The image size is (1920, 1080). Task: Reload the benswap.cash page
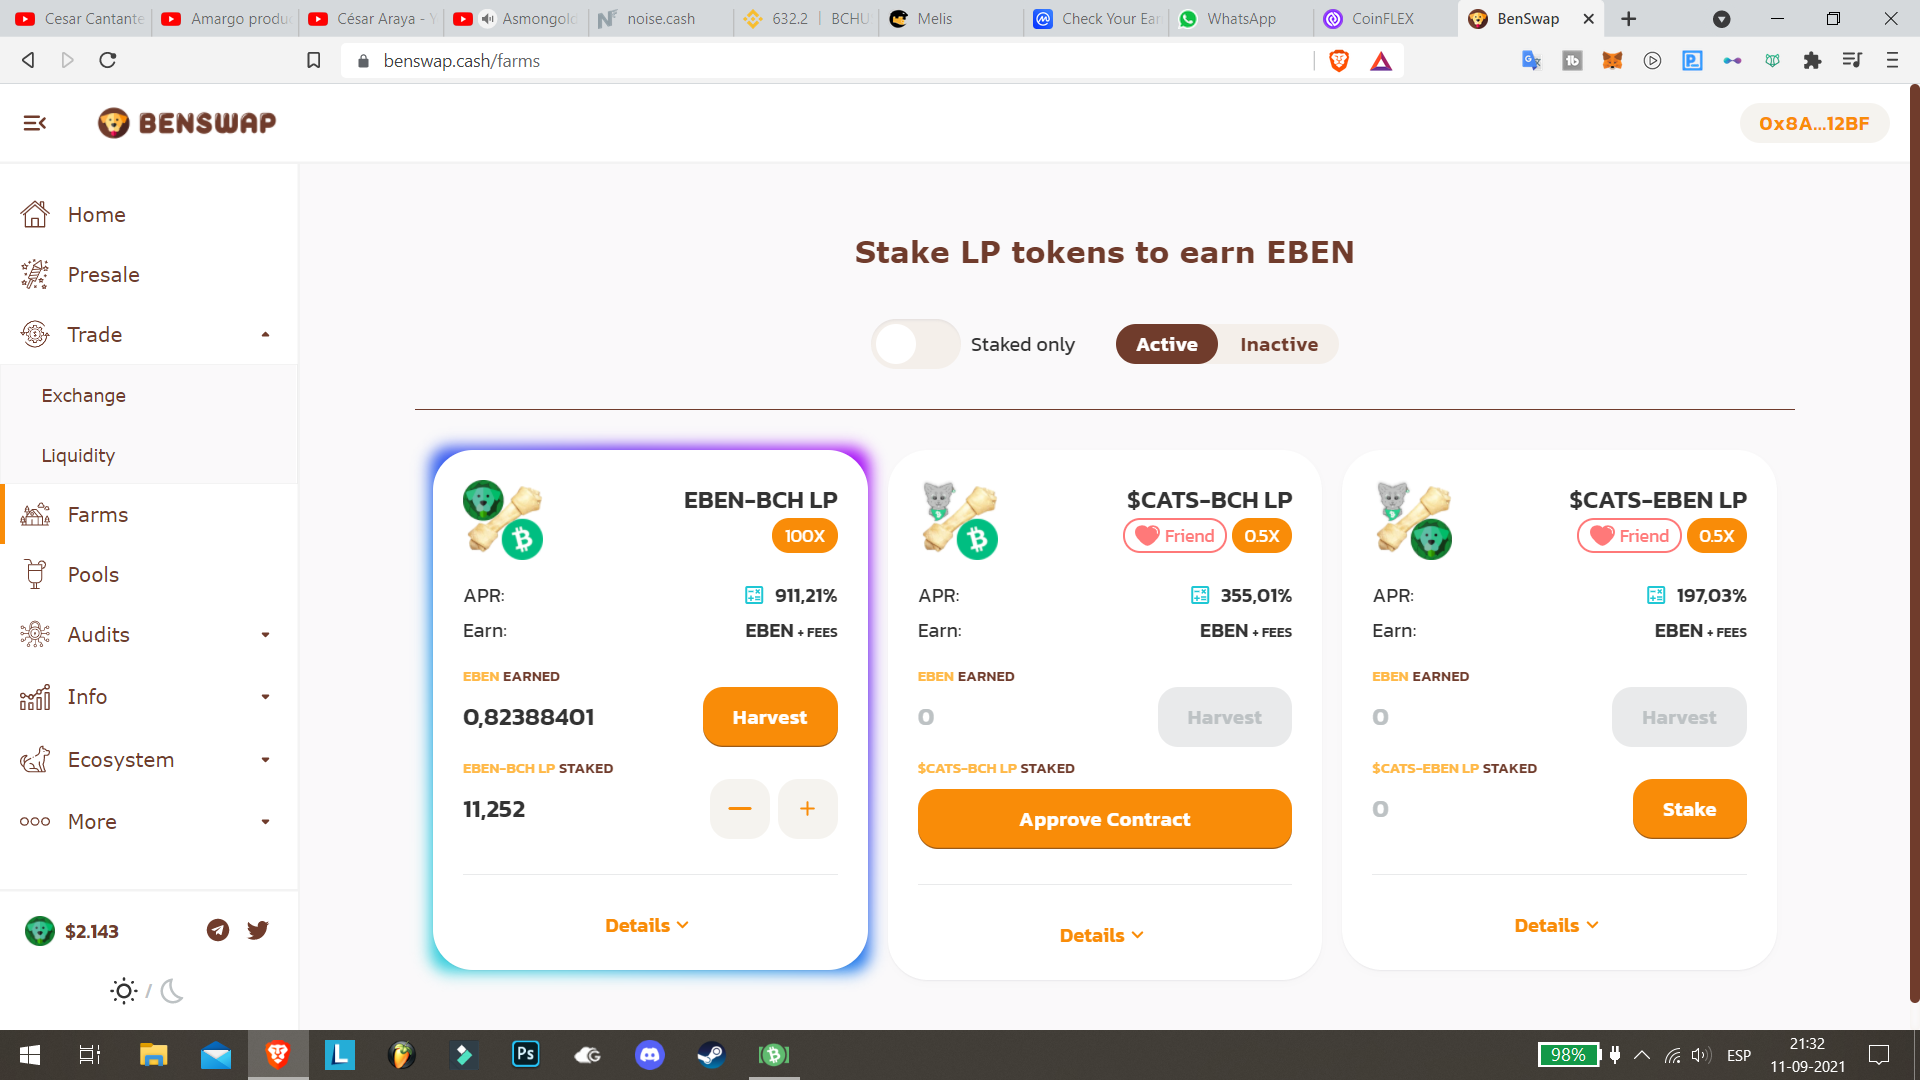108,61
